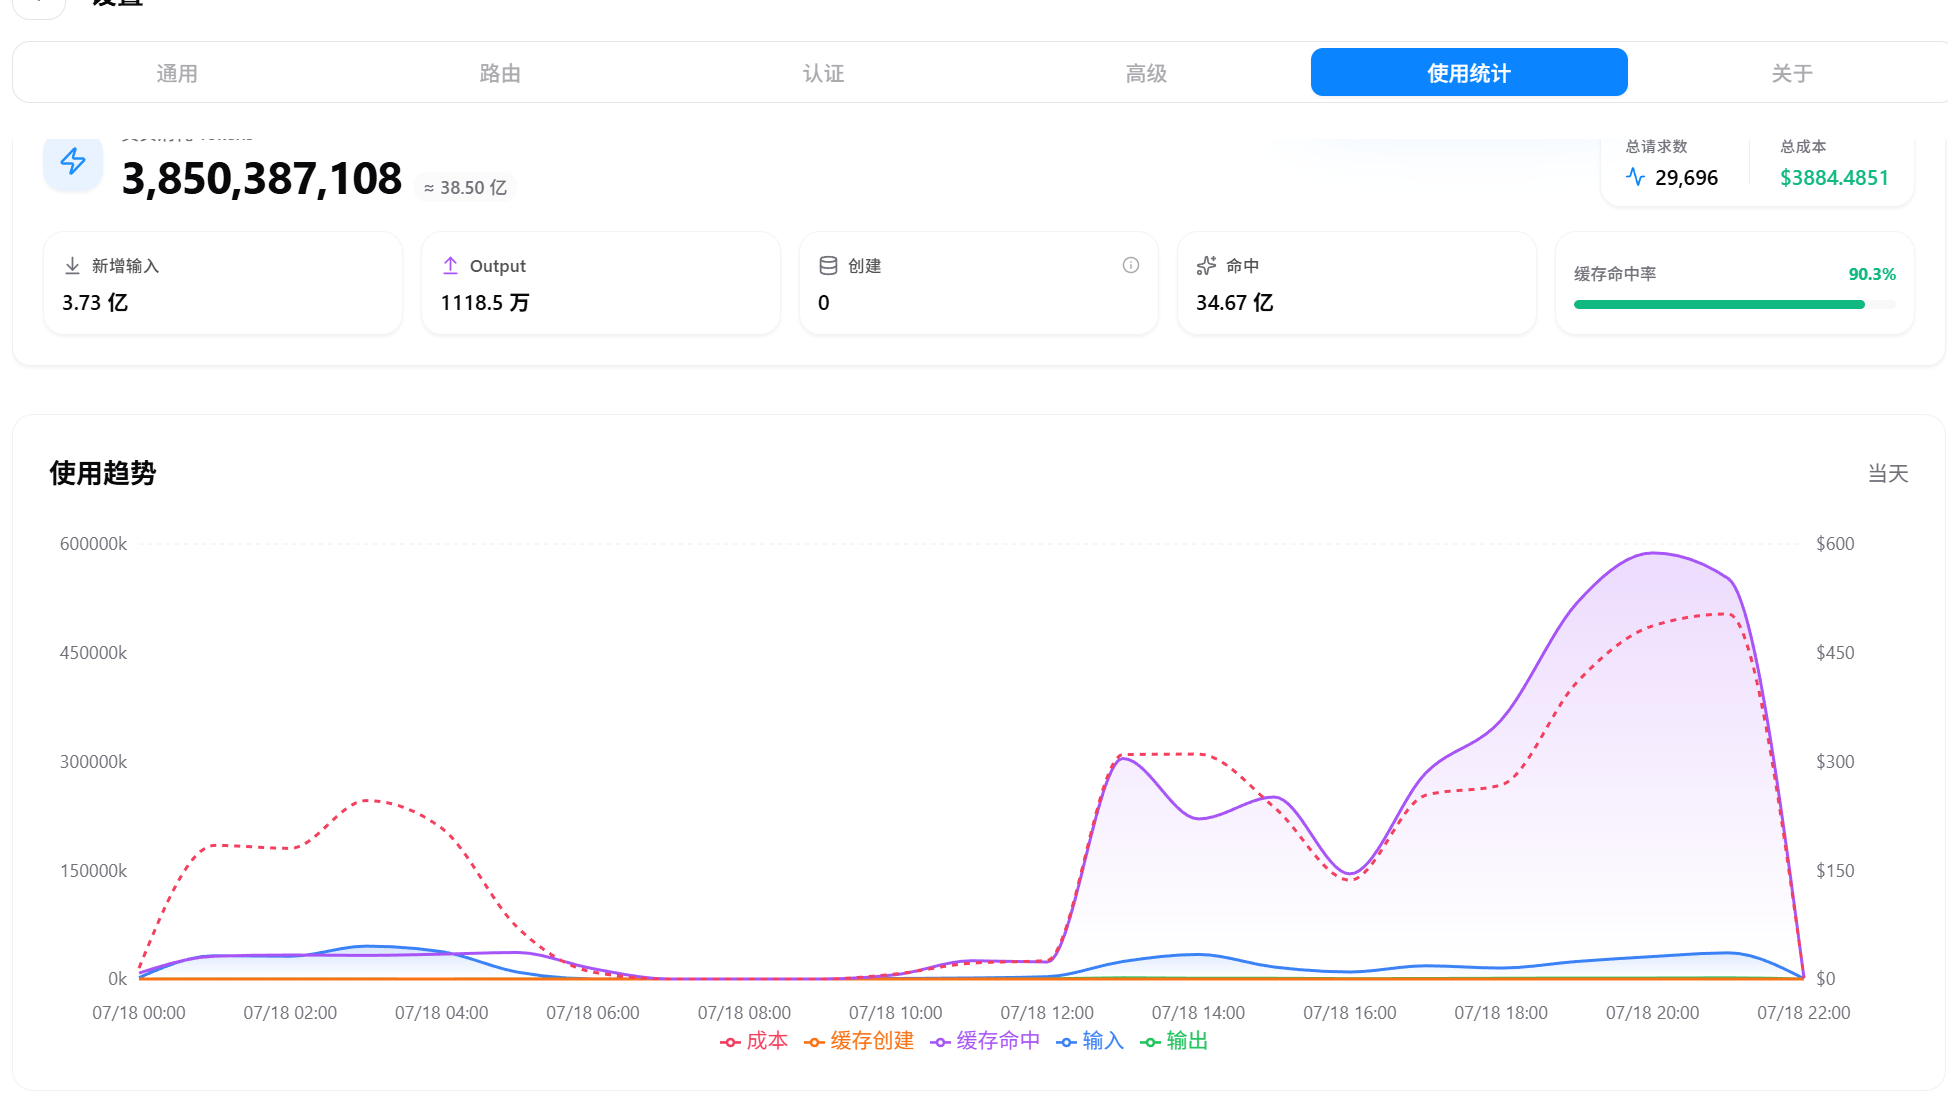
Task: Click the 07/18 22:00 axis label
Action: [x=1804, y=1013]
